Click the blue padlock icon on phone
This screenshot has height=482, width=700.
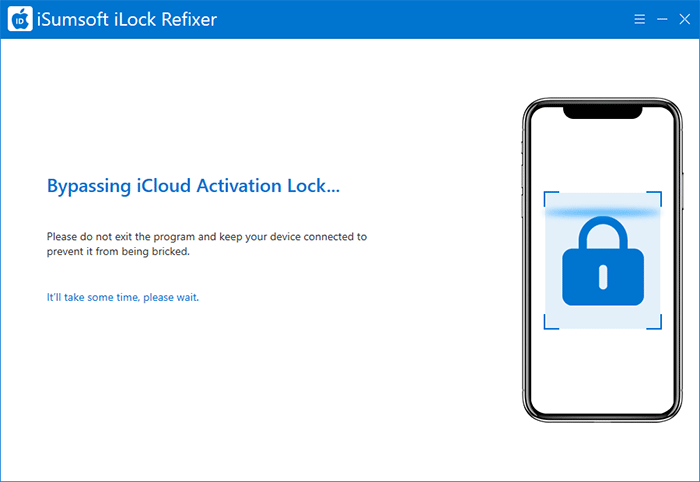click(603, 261)
